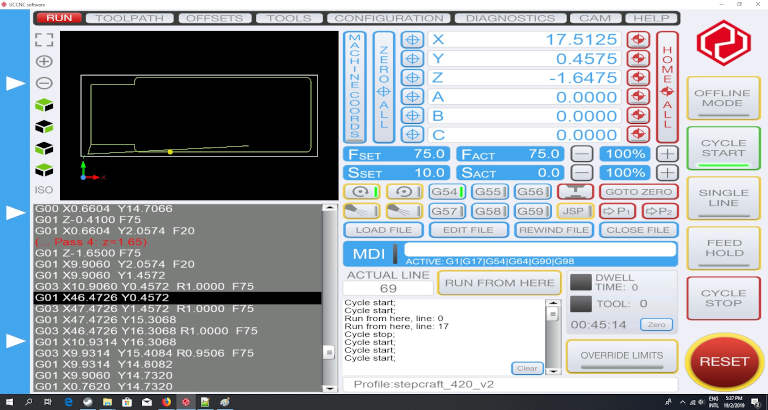Toggle SINGLE LINE mode
The height and width of the screenshot is (410, 768).
pos(723,198)
